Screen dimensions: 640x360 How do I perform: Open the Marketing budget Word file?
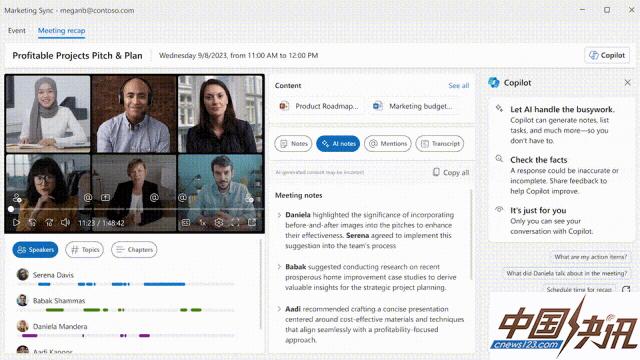point(413,106)
